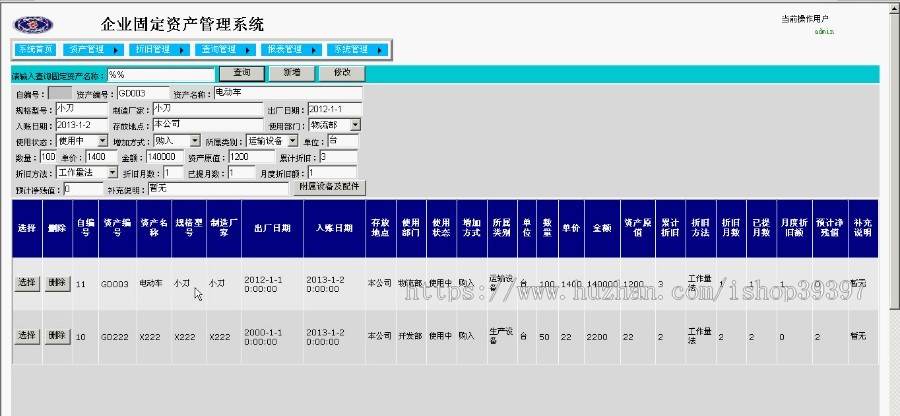Viewport: 900px width, 416px height.
Task: Click the 资产名称 field showing 电动车
Action: [x=288, y=93]
